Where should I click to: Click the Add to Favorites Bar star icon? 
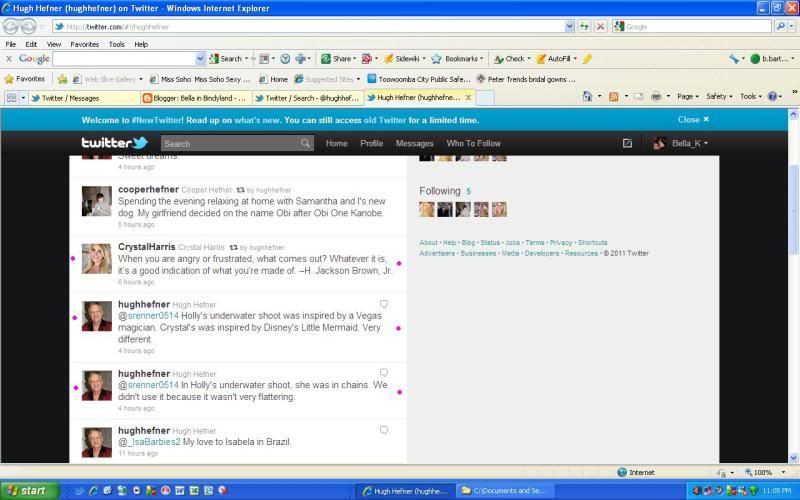coord(62,79)
